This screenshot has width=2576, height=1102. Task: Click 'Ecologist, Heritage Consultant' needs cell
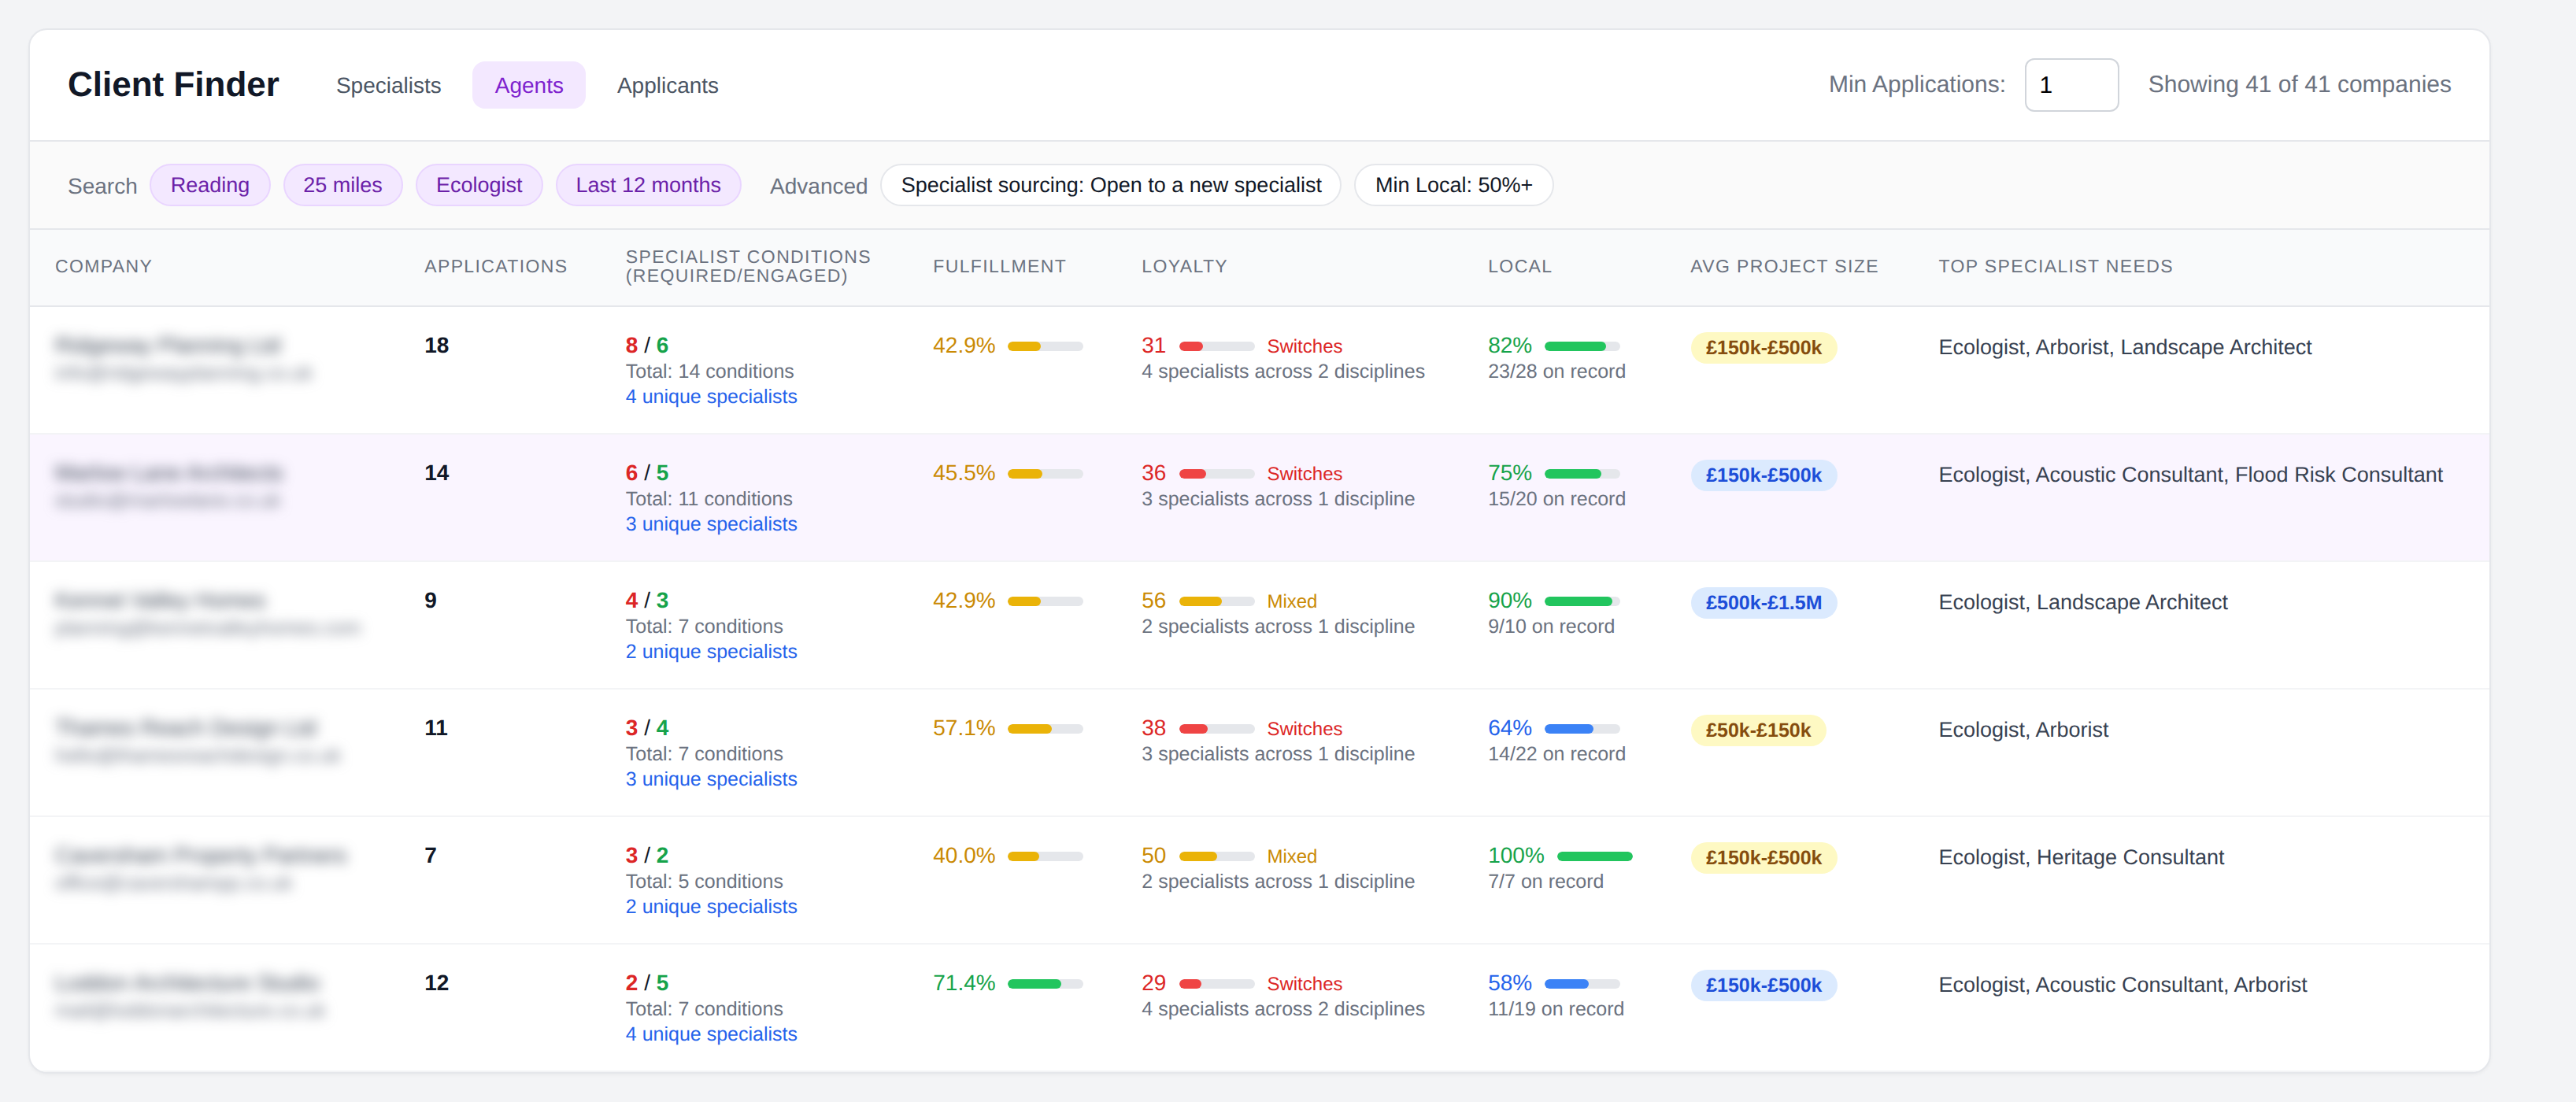click(2080, 857)
